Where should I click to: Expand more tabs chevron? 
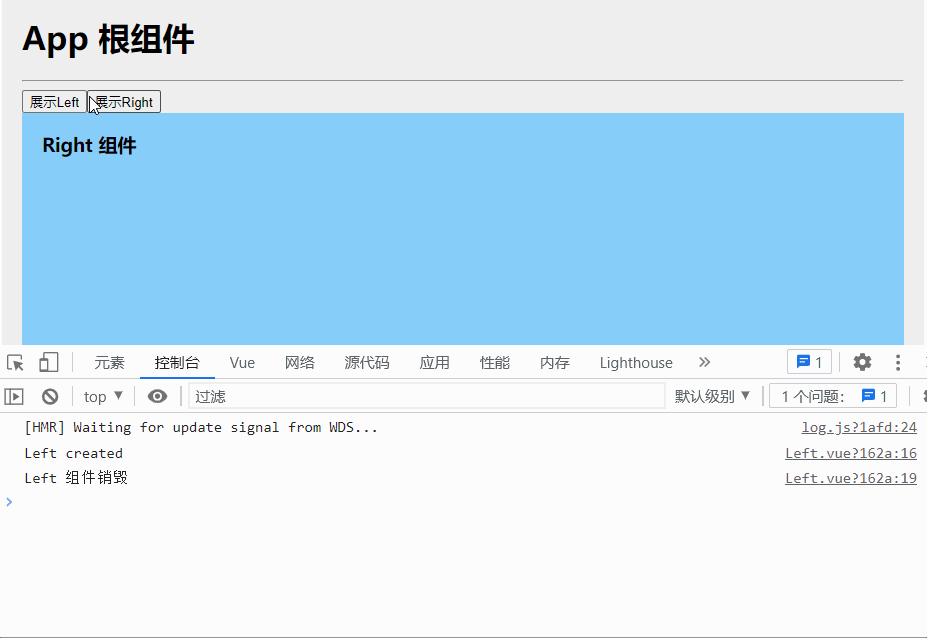tap(704, 362)
